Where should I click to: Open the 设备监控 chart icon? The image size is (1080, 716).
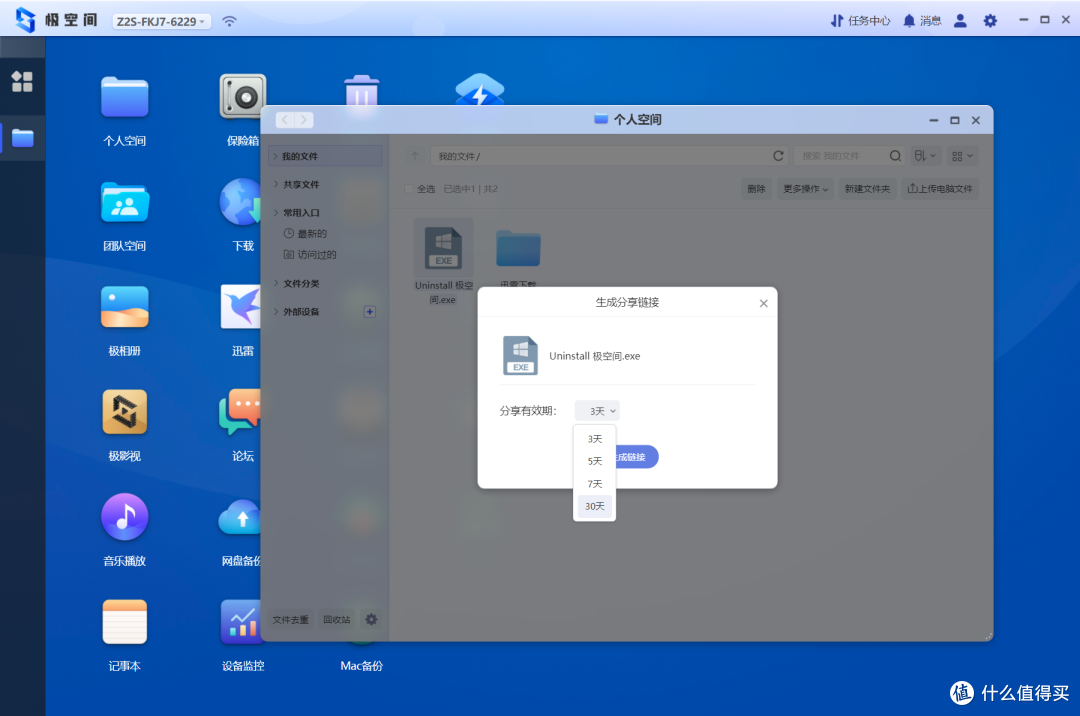coord(241,622)
